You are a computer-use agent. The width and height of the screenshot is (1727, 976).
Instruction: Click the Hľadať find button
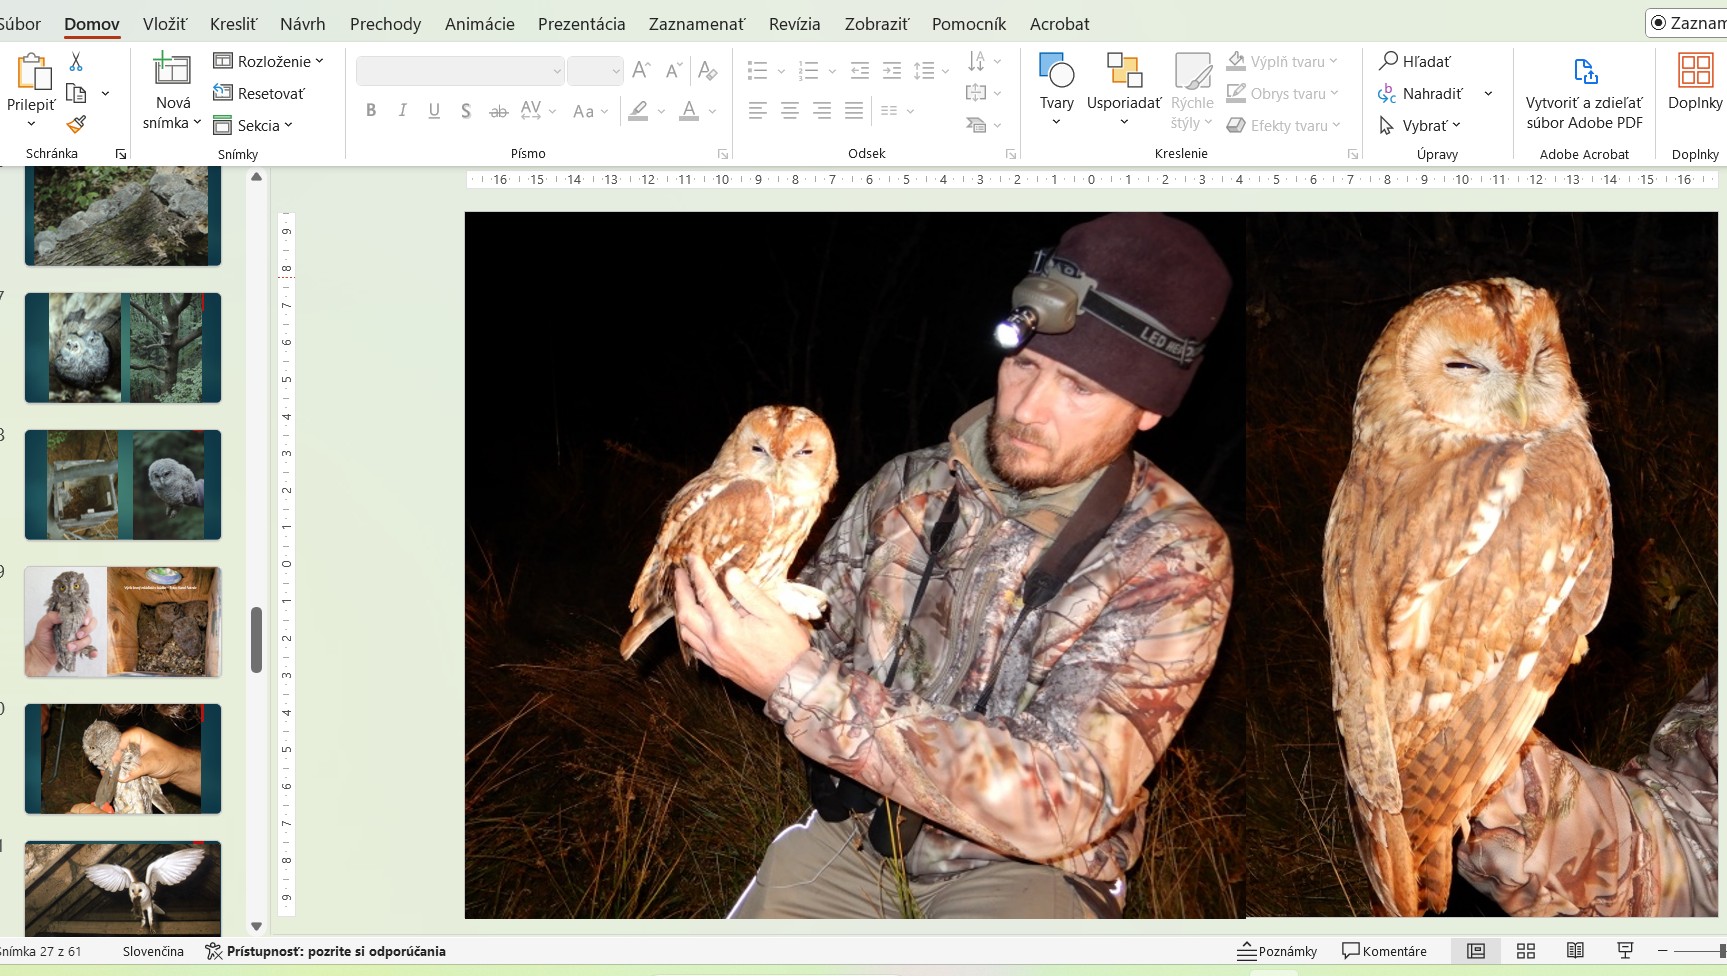coord(1415,61)
